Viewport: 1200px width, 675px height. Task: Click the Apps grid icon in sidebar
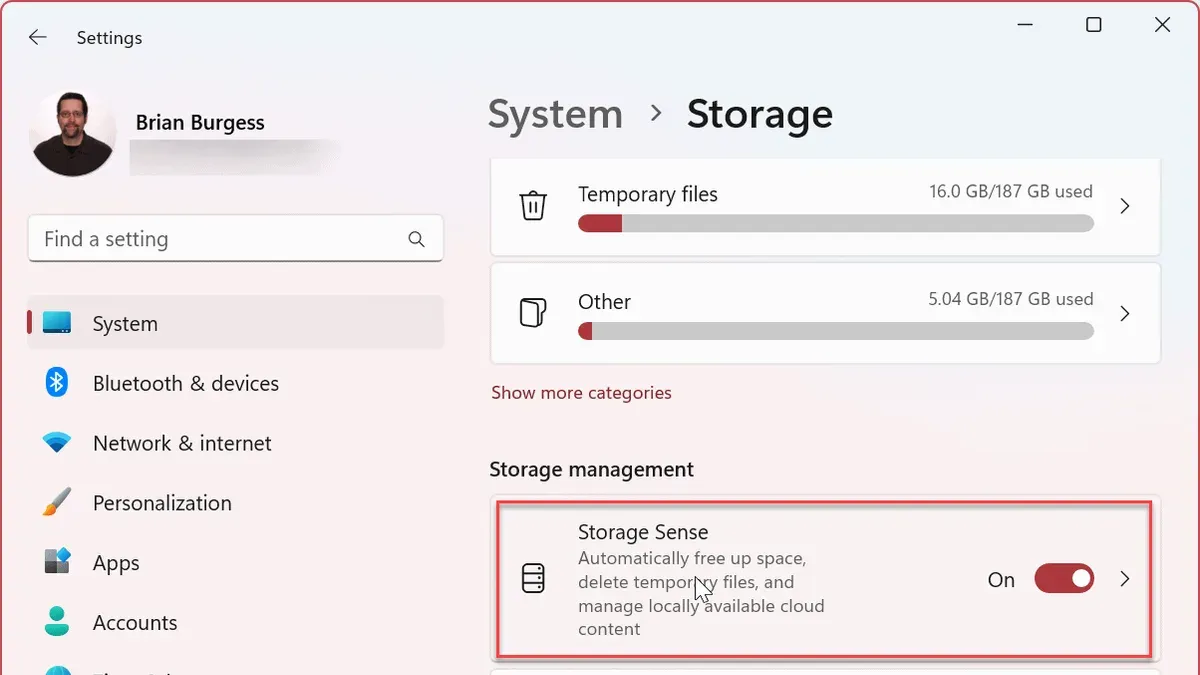pyautogui.click(x=57, y=561)
